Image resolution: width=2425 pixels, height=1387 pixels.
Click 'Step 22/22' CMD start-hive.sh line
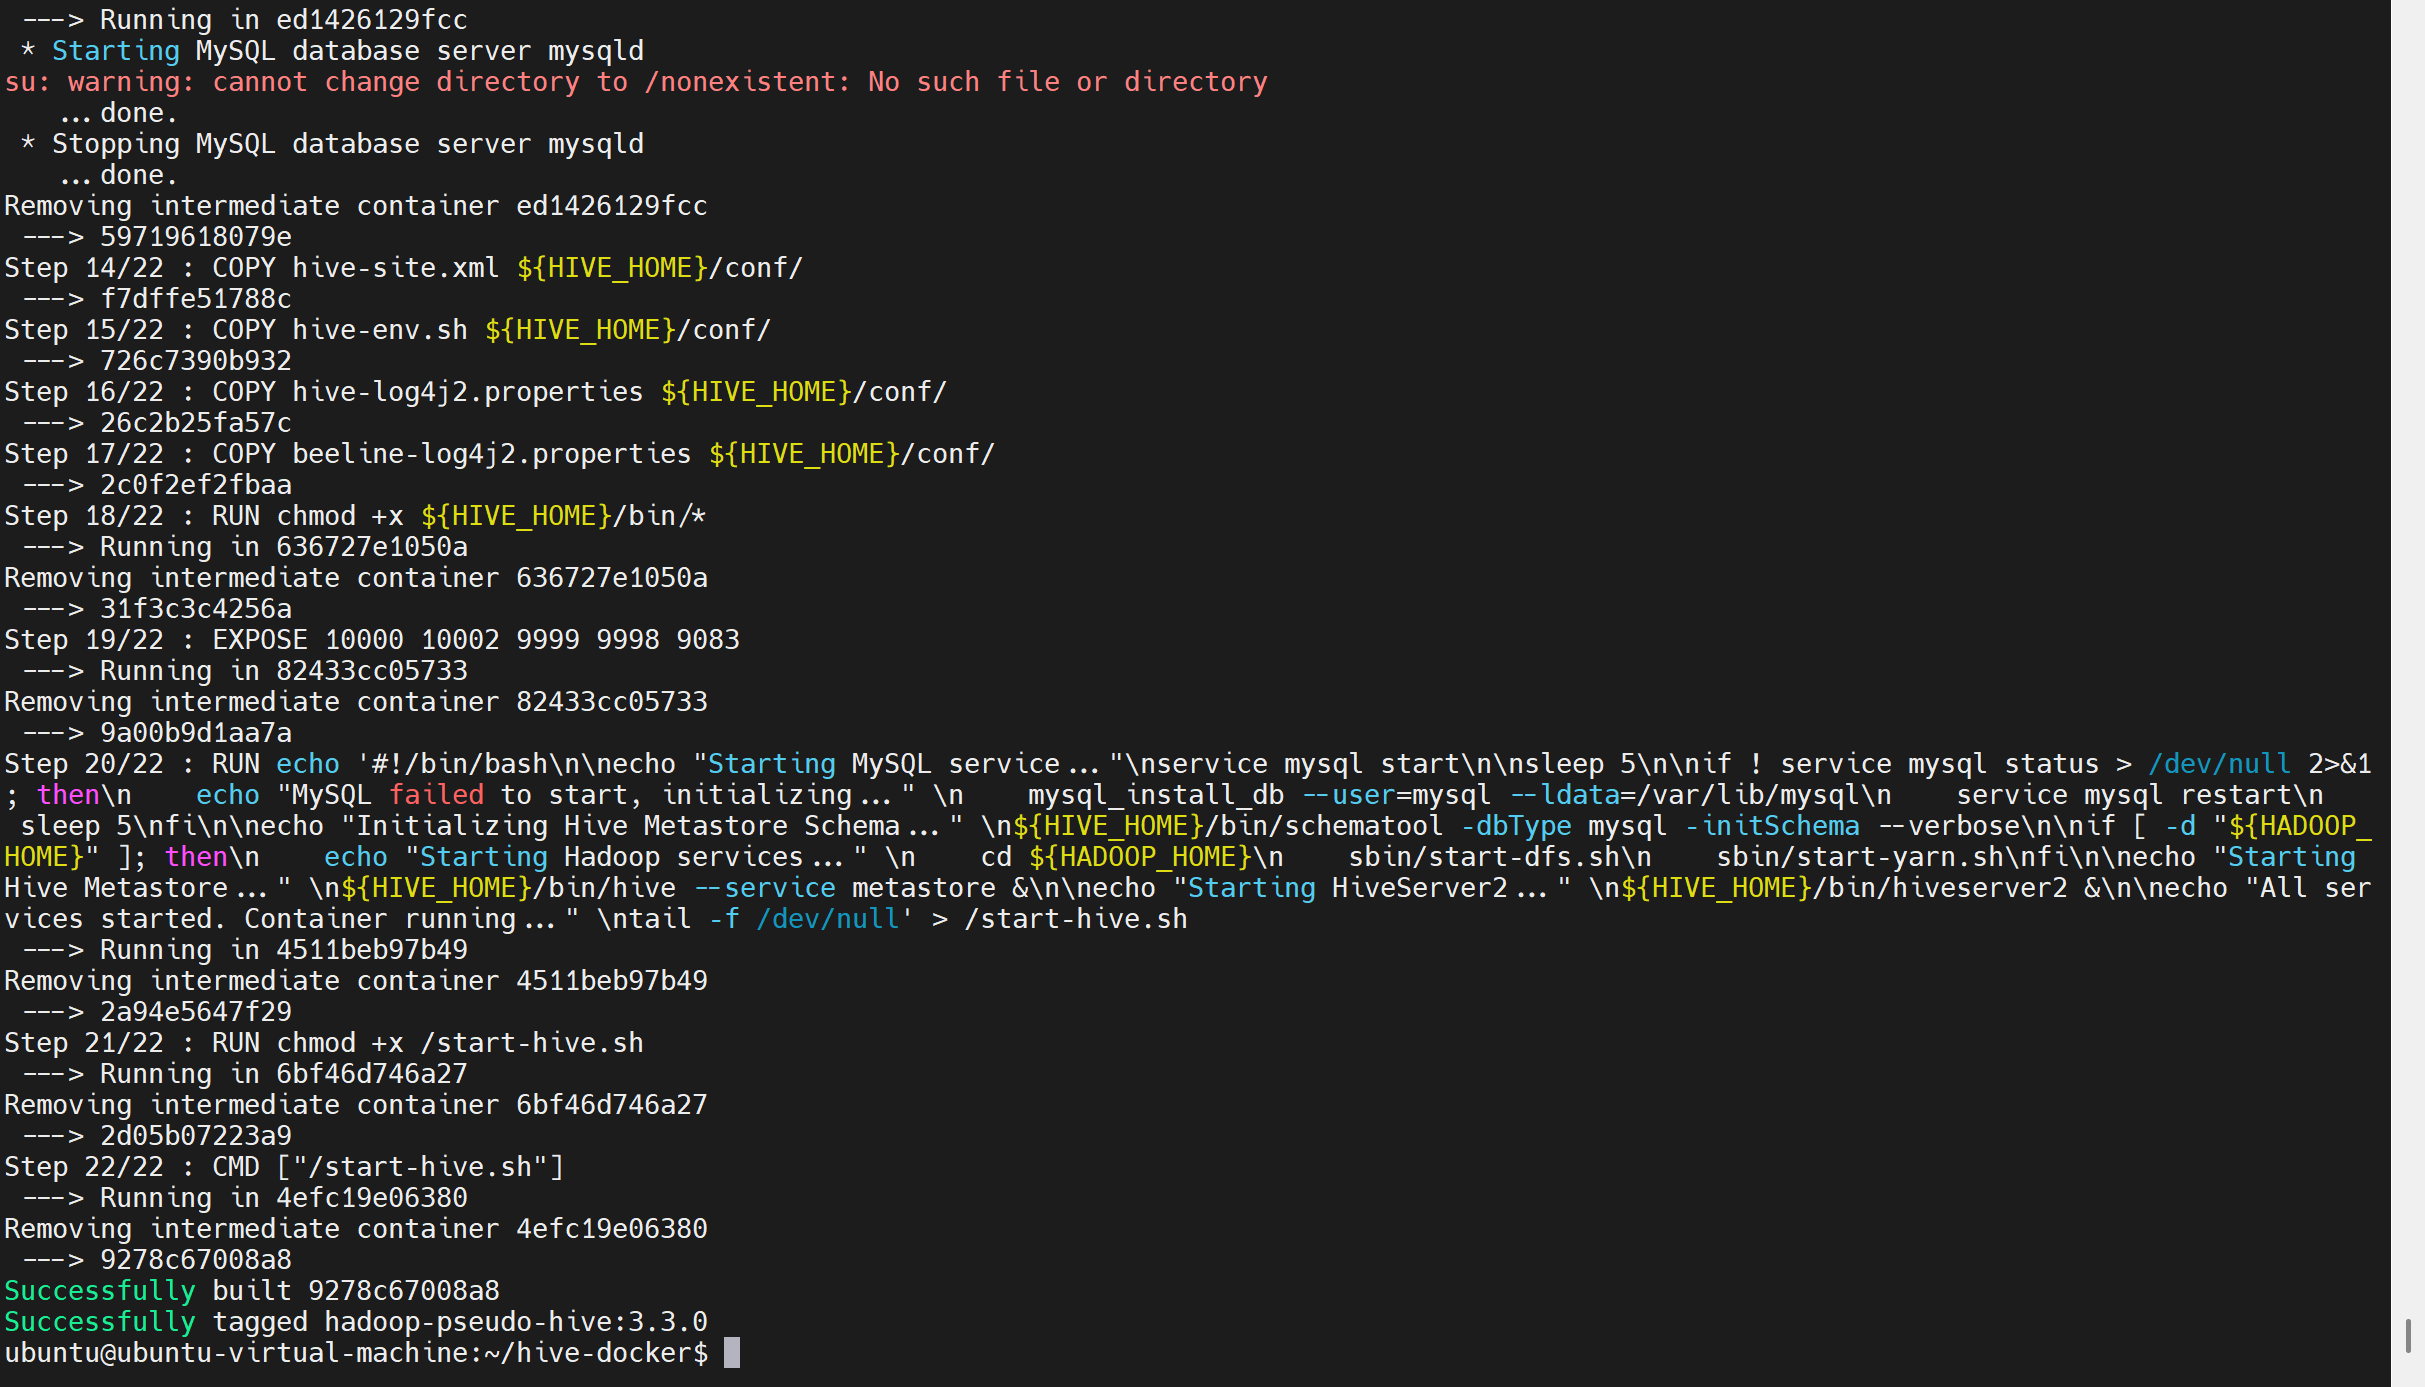point(284,1167)
